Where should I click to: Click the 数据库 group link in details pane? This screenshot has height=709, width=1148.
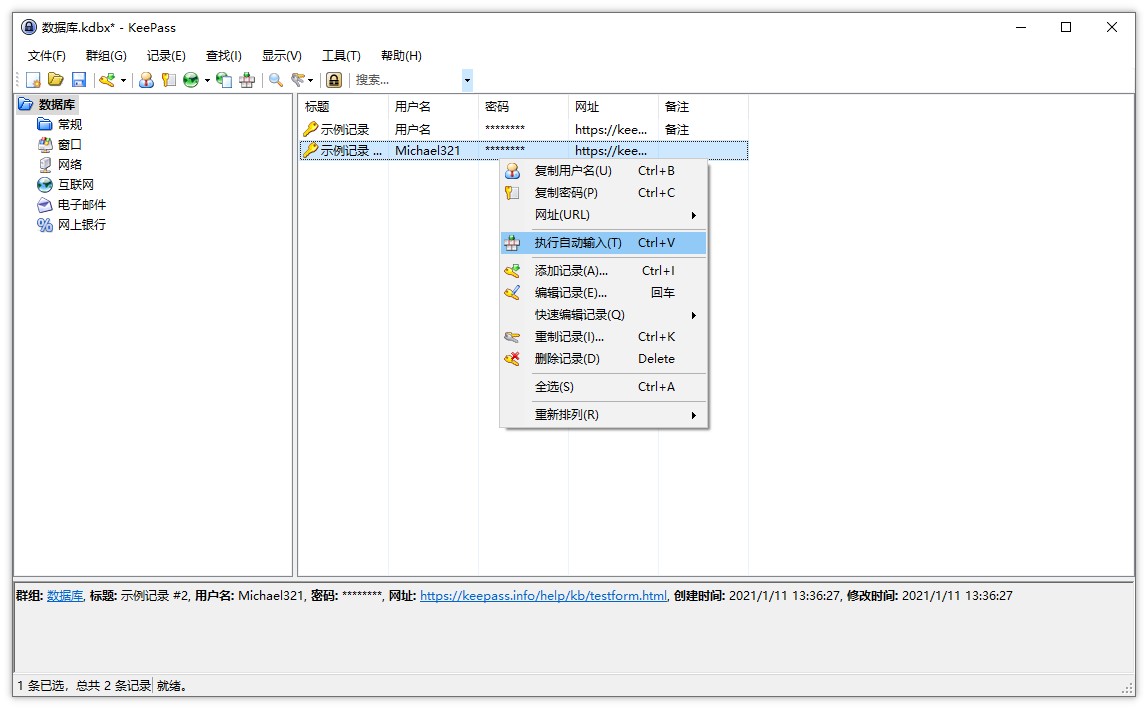pos(65,595)
